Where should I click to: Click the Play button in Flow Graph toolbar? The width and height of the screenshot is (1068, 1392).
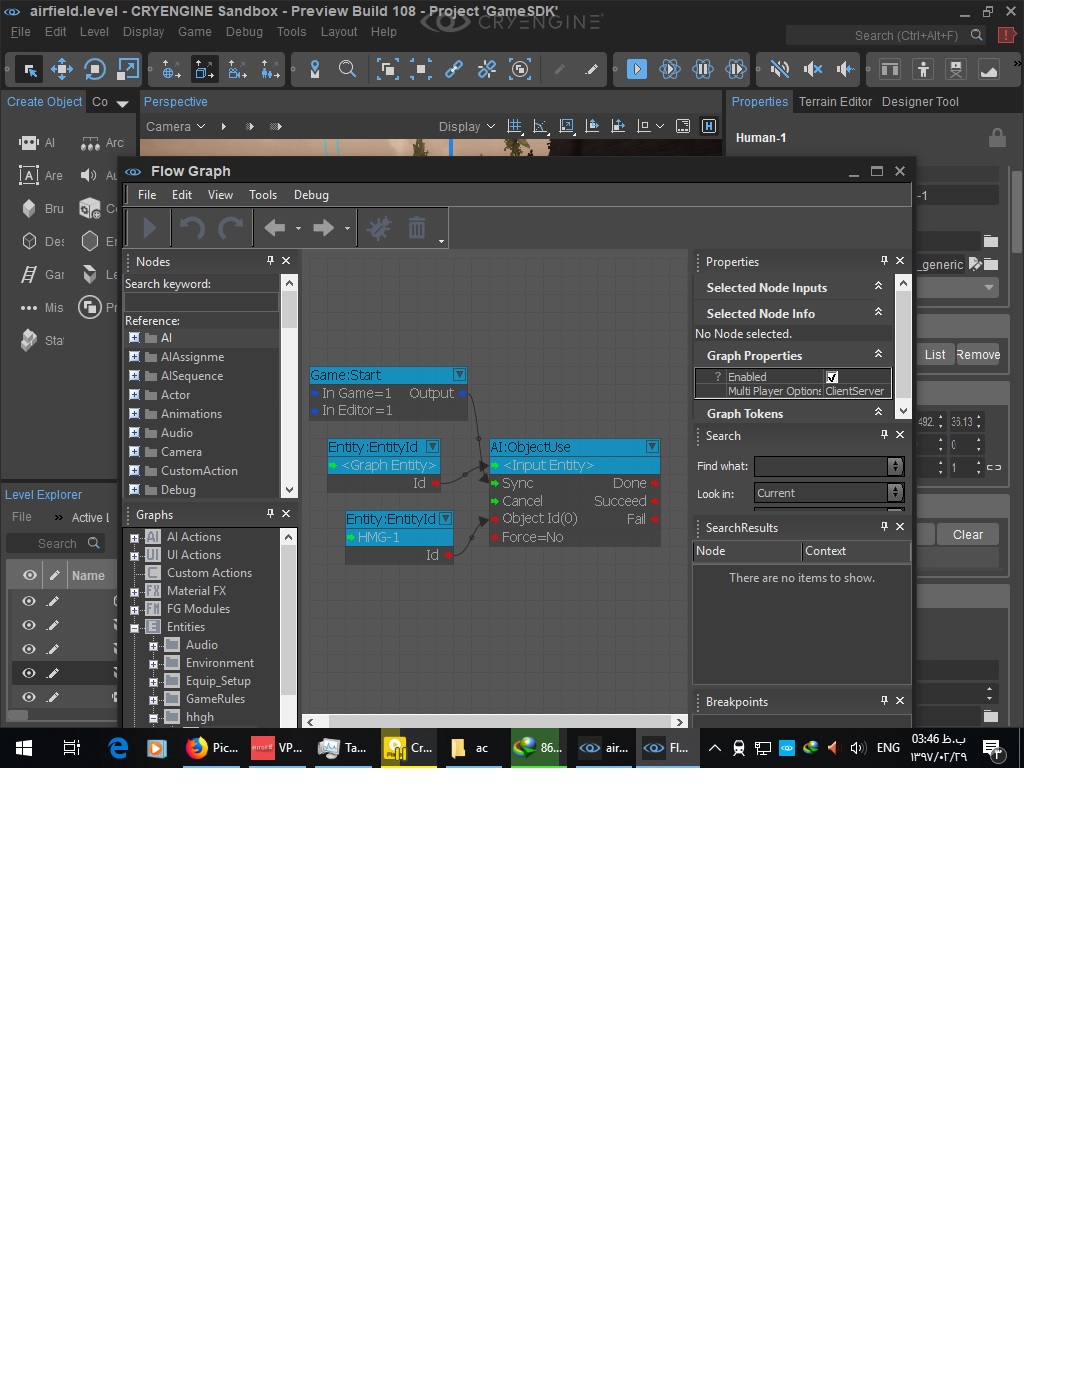click(x=149, y=228)
